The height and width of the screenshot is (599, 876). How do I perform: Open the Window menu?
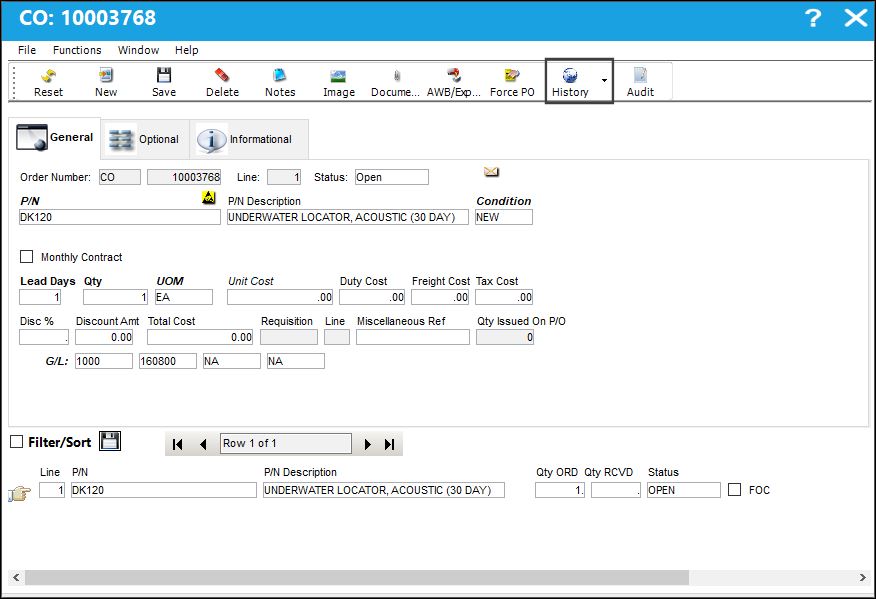[x=138, y=50]
